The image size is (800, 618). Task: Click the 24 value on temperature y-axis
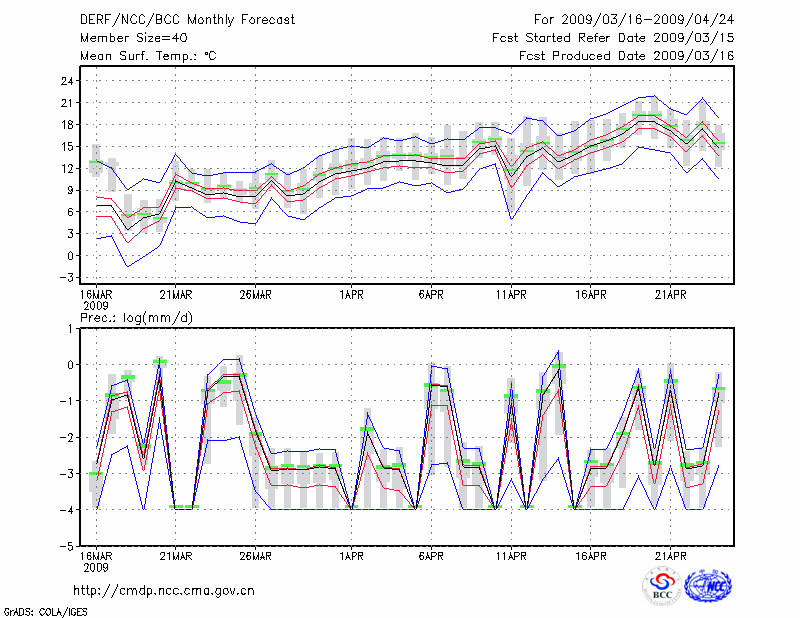66,81
